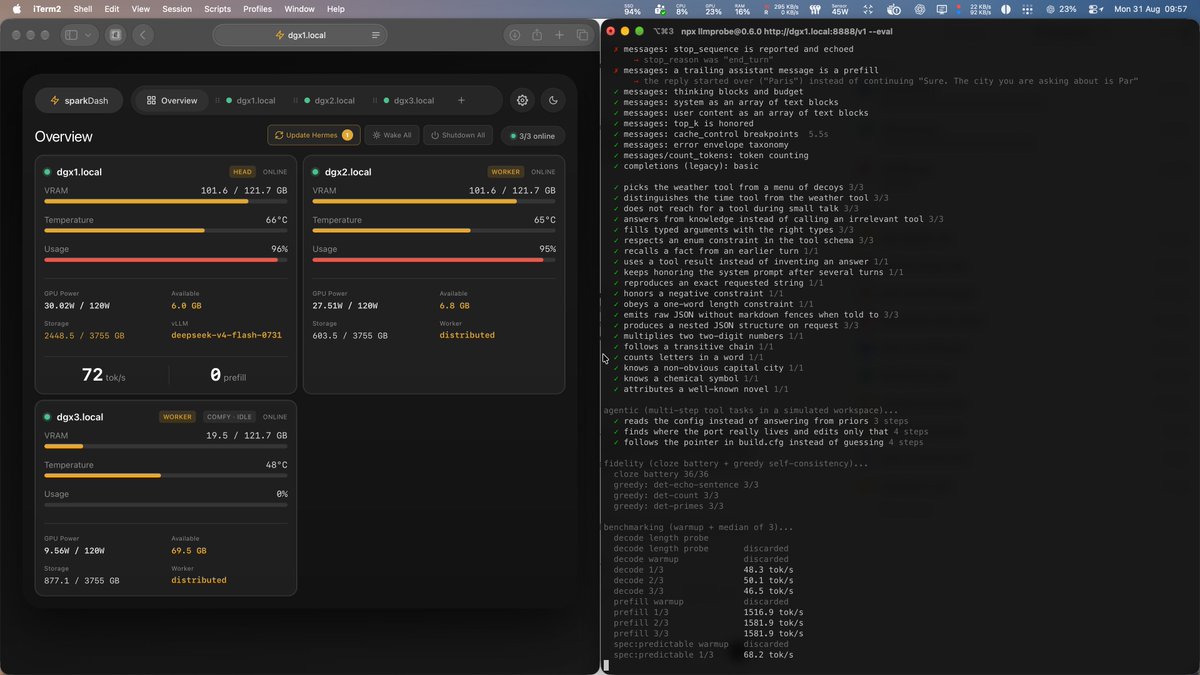Open GPU 23% menu bar stat
The width and height of the screenshot is (1200, 675).
pyautogui.click(x=713, y=9)
